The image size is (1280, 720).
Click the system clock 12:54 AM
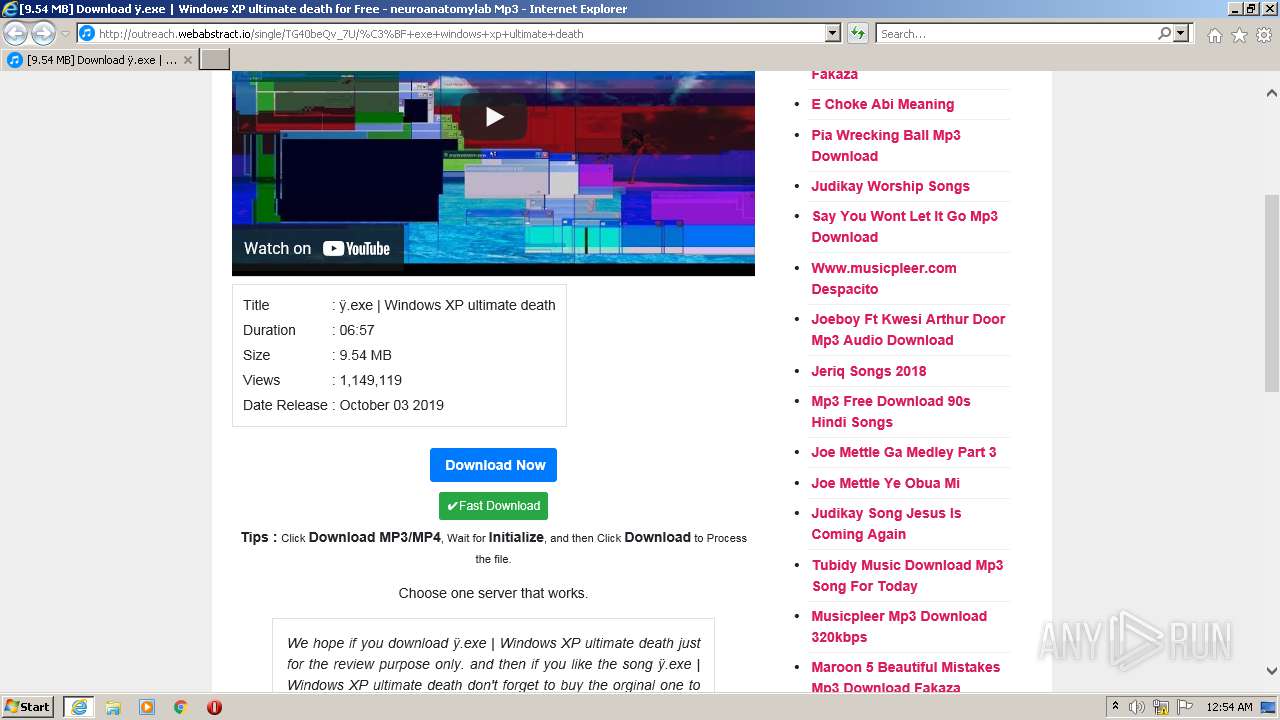tap(1229, 707)
